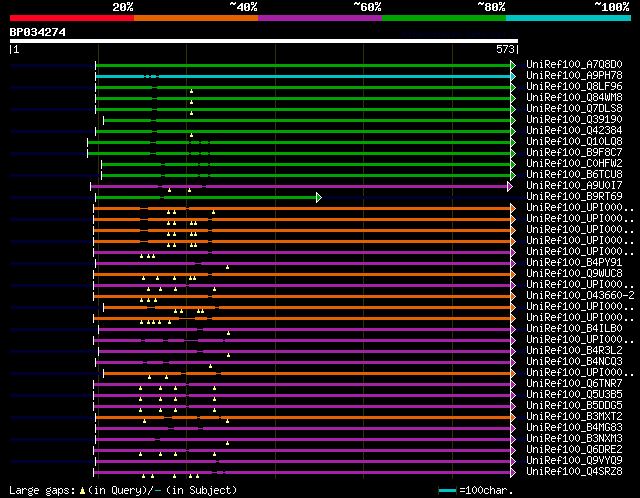Open hit UniRef100_Q8LF96 label
Image resolution: width=640 pixels, height=498 pixels.
pyautogui.click(x=574, y=87)
